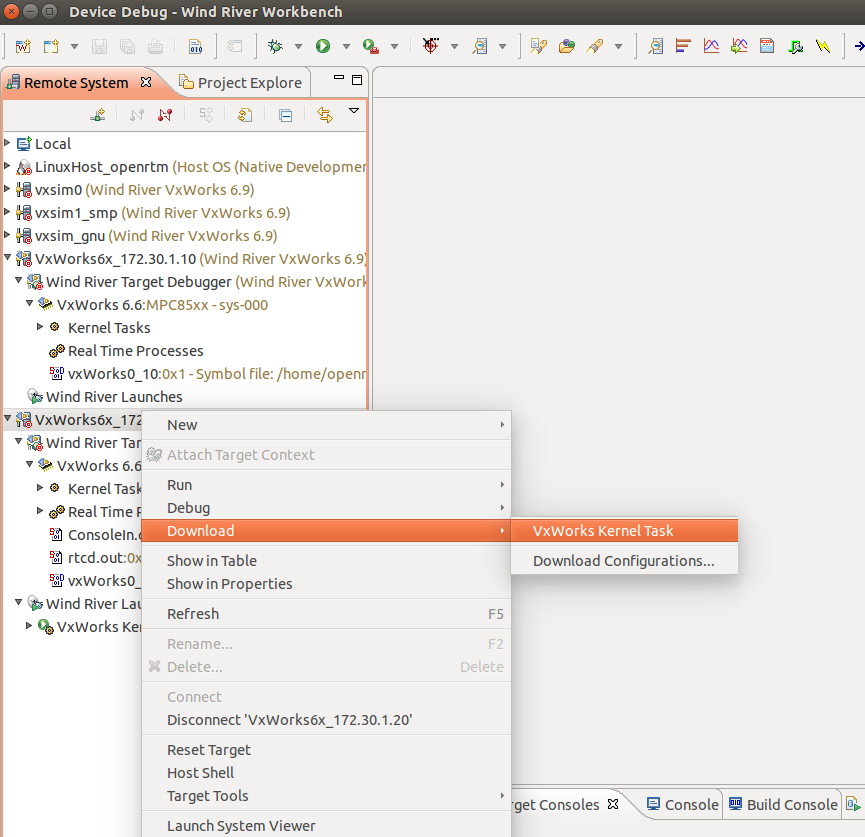Collapse the VxWorks6x_172.30.1.10 node
The width and height of the screenshot is (865, 837).
click(7, 258)
